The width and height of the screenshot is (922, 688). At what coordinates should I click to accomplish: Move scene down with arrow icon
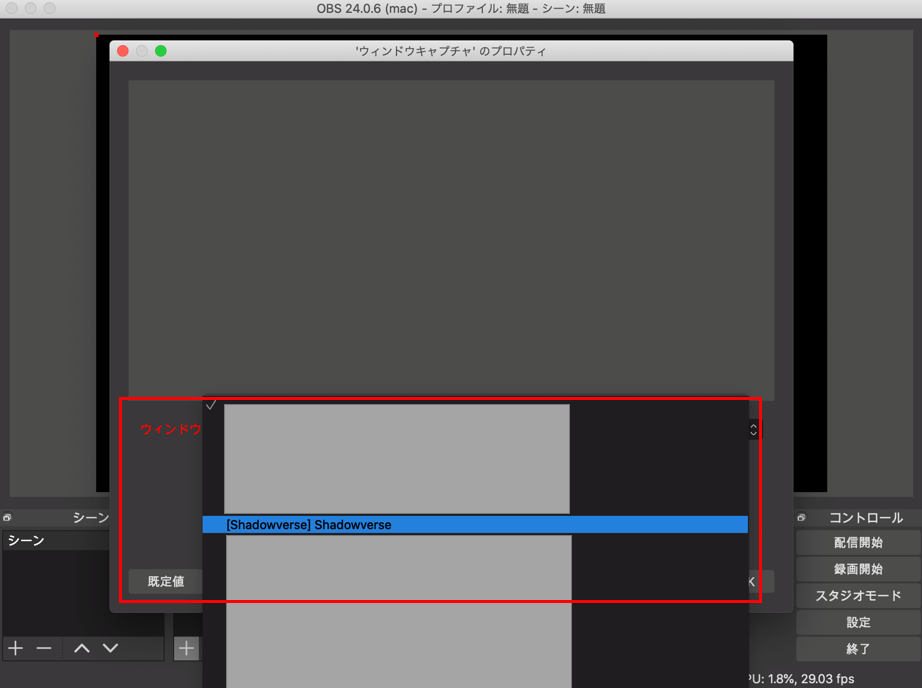[x=111, y=648]
